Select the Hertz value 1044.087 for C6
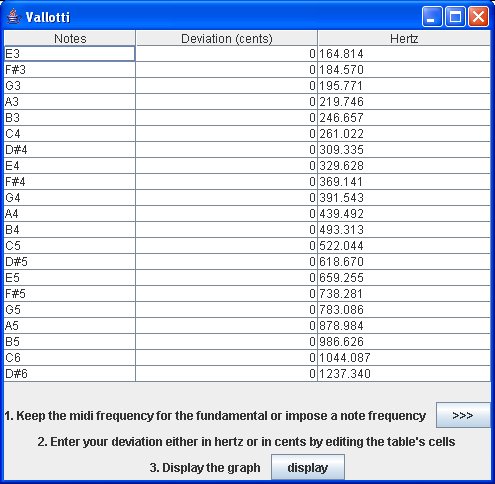The width and height of the screenshot is (495, 484). 404,358
